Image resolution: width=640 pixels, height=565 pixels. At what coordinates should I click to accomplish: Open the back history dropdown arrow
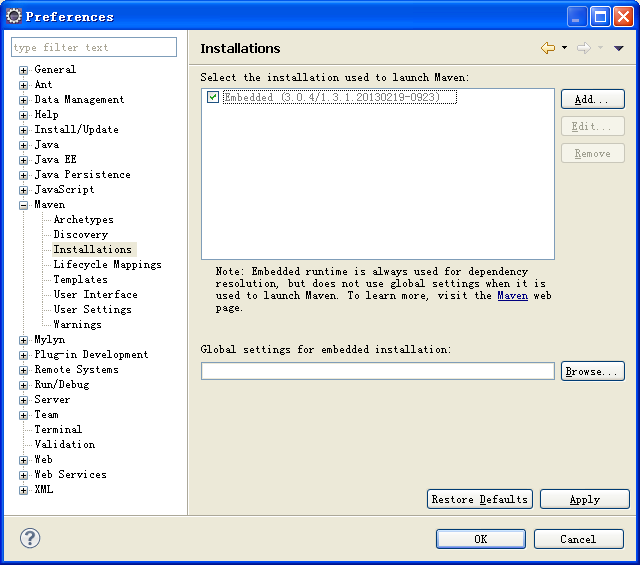[564, 48]
